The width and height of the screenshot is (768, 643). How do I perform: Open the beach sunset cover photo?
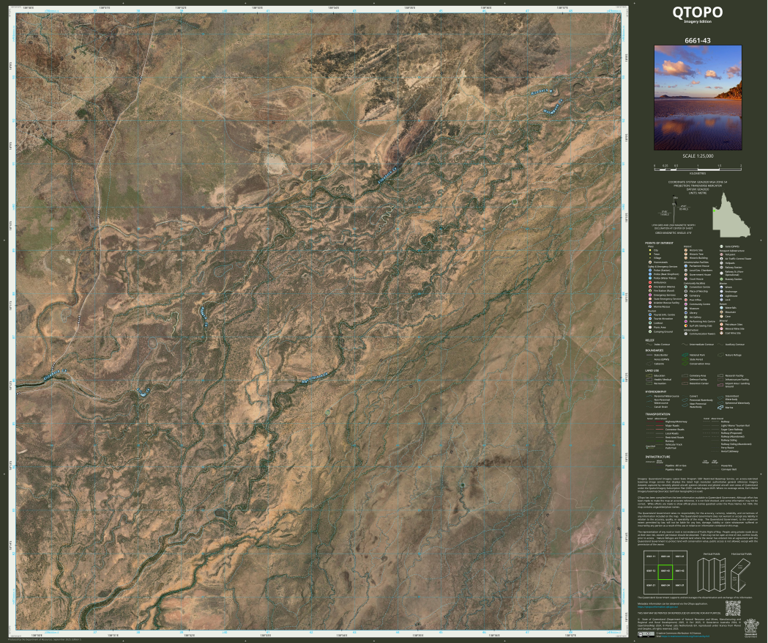tap(698, 98)
